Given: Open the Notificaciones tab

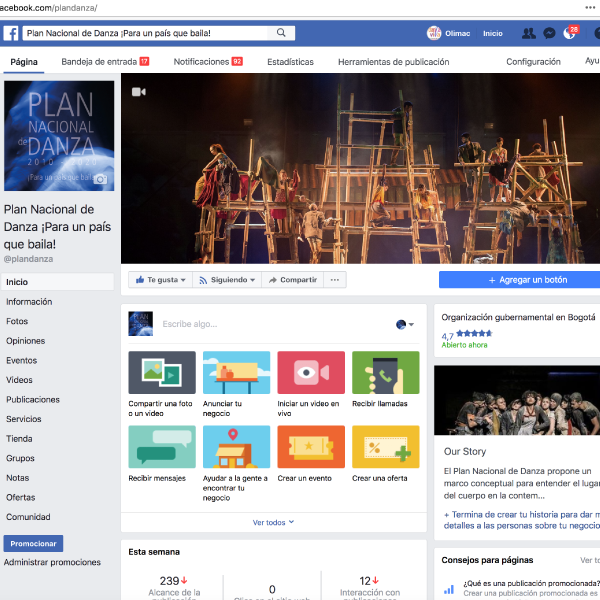Looking at the screenshot, I should coord(208,62).
